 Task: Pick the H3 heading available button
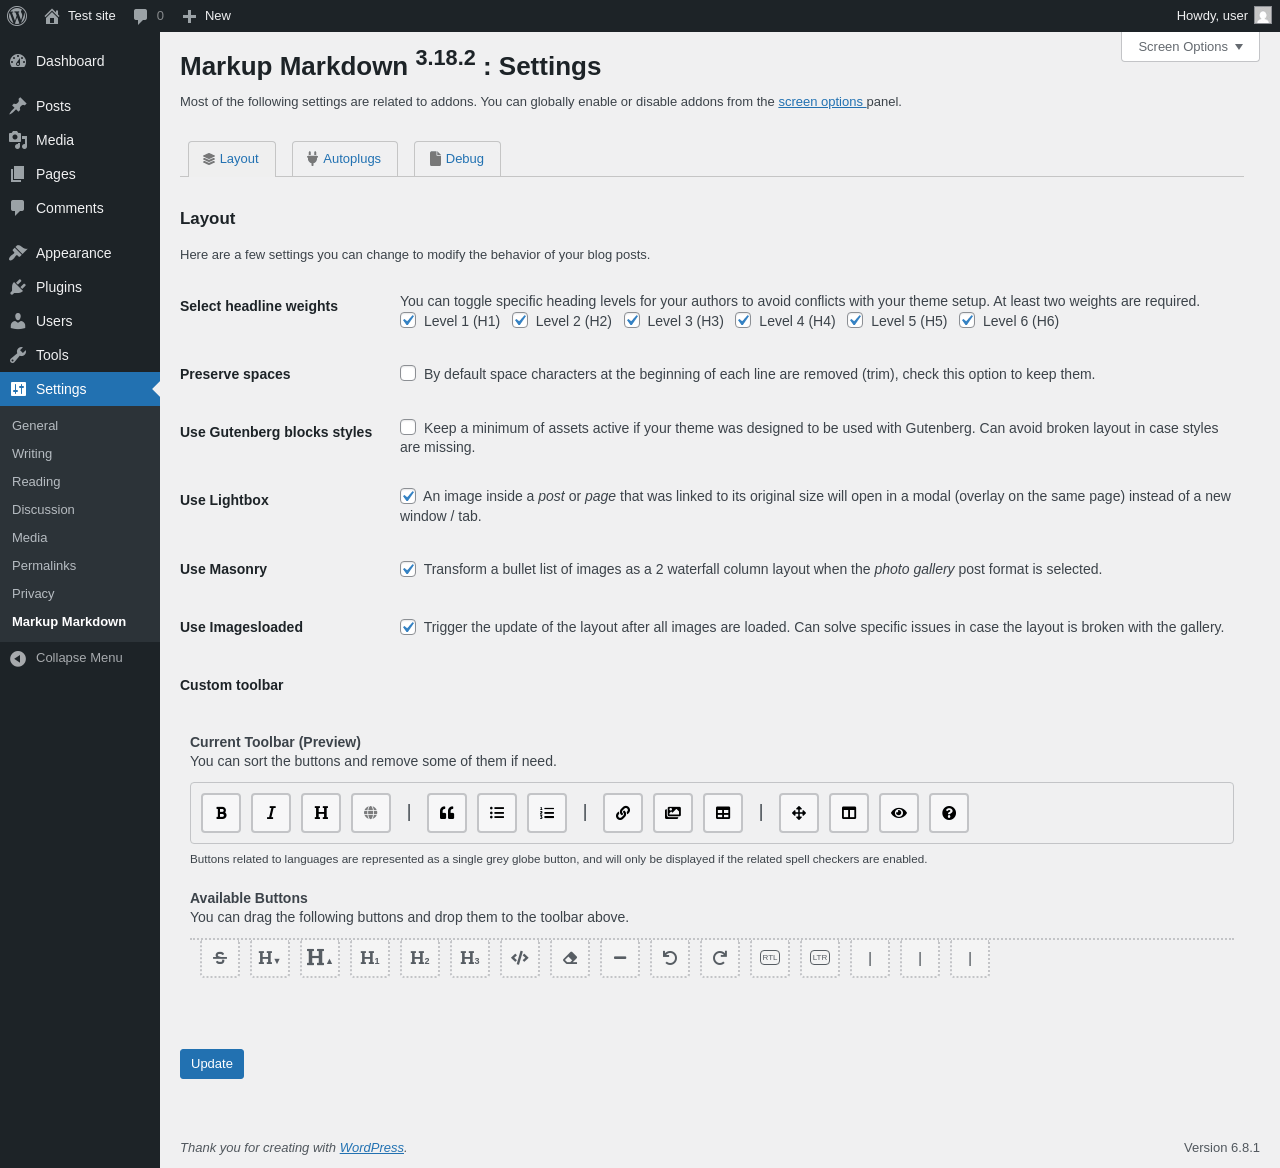pyautogui.click(x=470, y=958)
